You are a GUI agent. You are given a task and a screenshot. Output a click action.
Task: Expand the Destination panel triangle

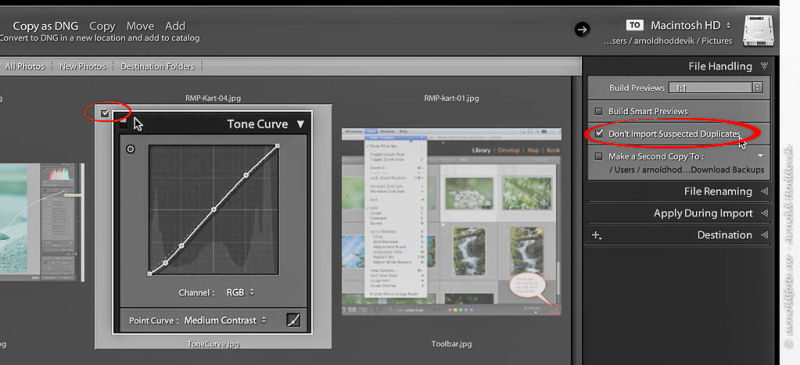coord(764,235)
